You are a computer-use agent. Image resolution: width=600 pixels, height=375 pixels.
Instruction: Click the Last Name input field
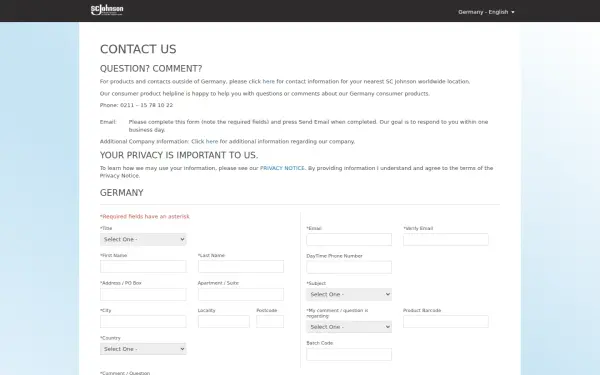tap(241, 266)
